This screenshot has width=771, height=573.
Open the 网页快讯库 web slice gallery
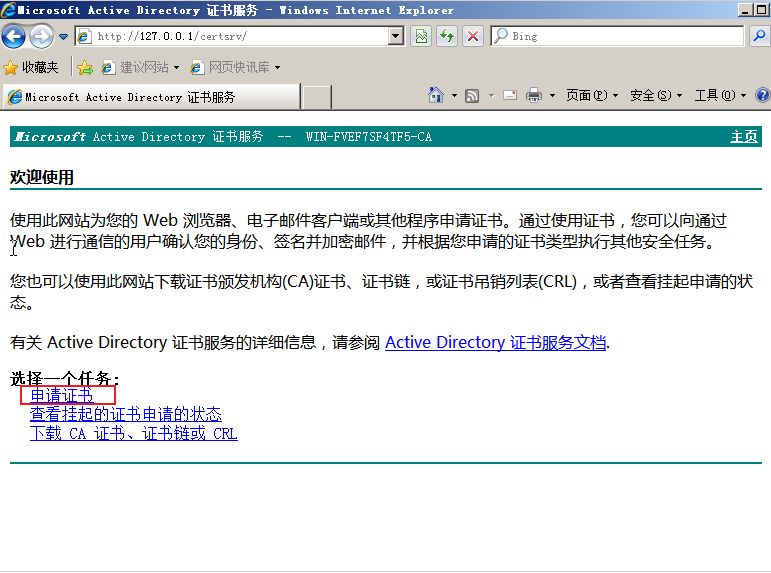point(235,67)
